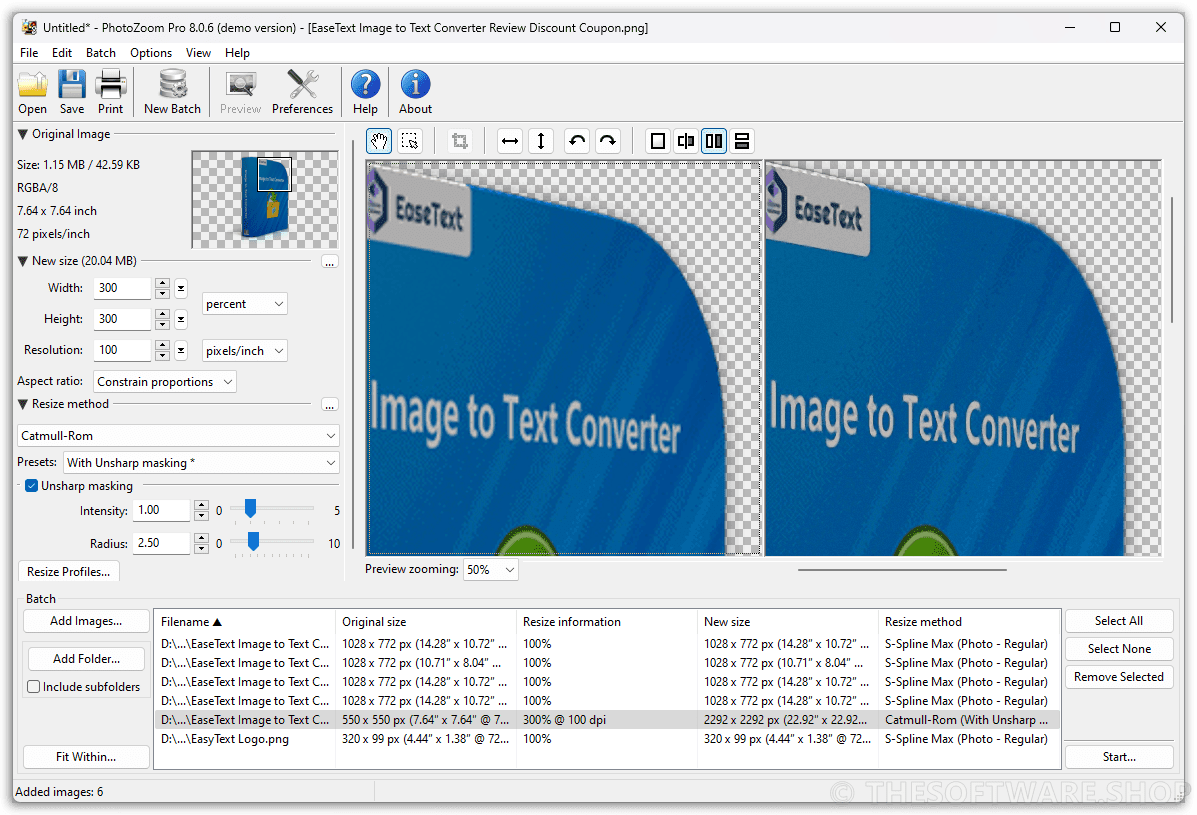Open an image with the Open toolbar icon
1197x815 pixels.
33,92
